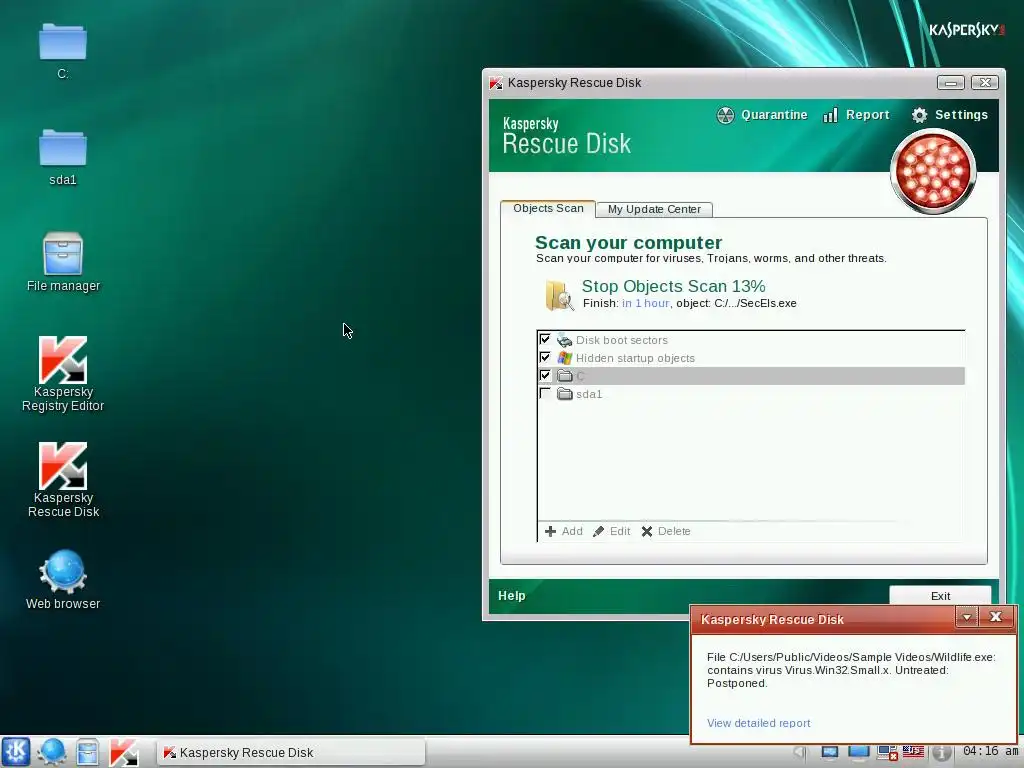
Task: Click the Kaspersky title bar logo icon
Action: tap(496, 83)
